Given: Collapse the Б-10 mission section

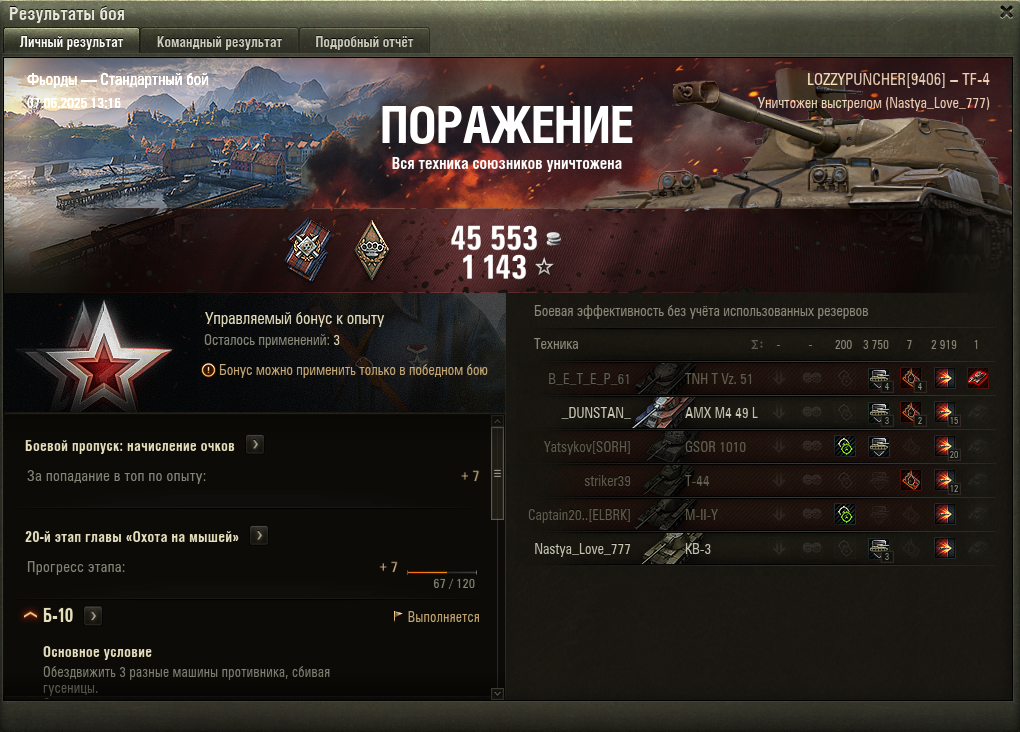Looking at the screenshot, I should pyautogui.click(x=31, y=615).
